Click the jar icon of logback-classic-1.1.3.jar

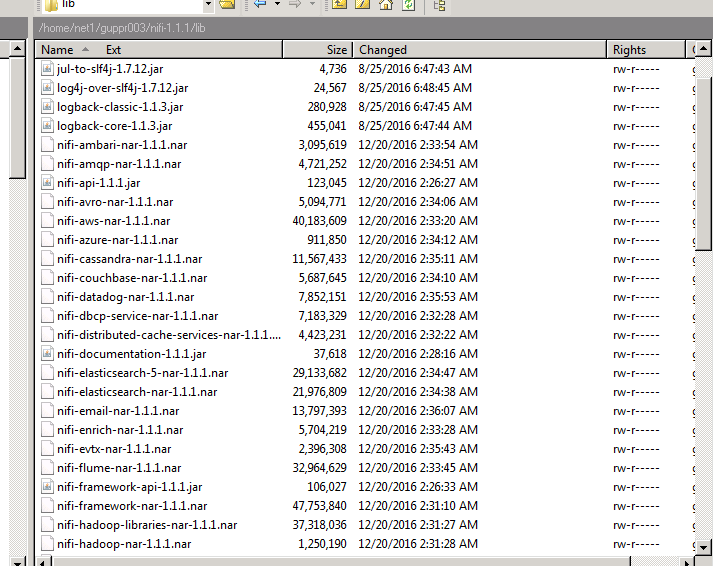click(47, 107)
